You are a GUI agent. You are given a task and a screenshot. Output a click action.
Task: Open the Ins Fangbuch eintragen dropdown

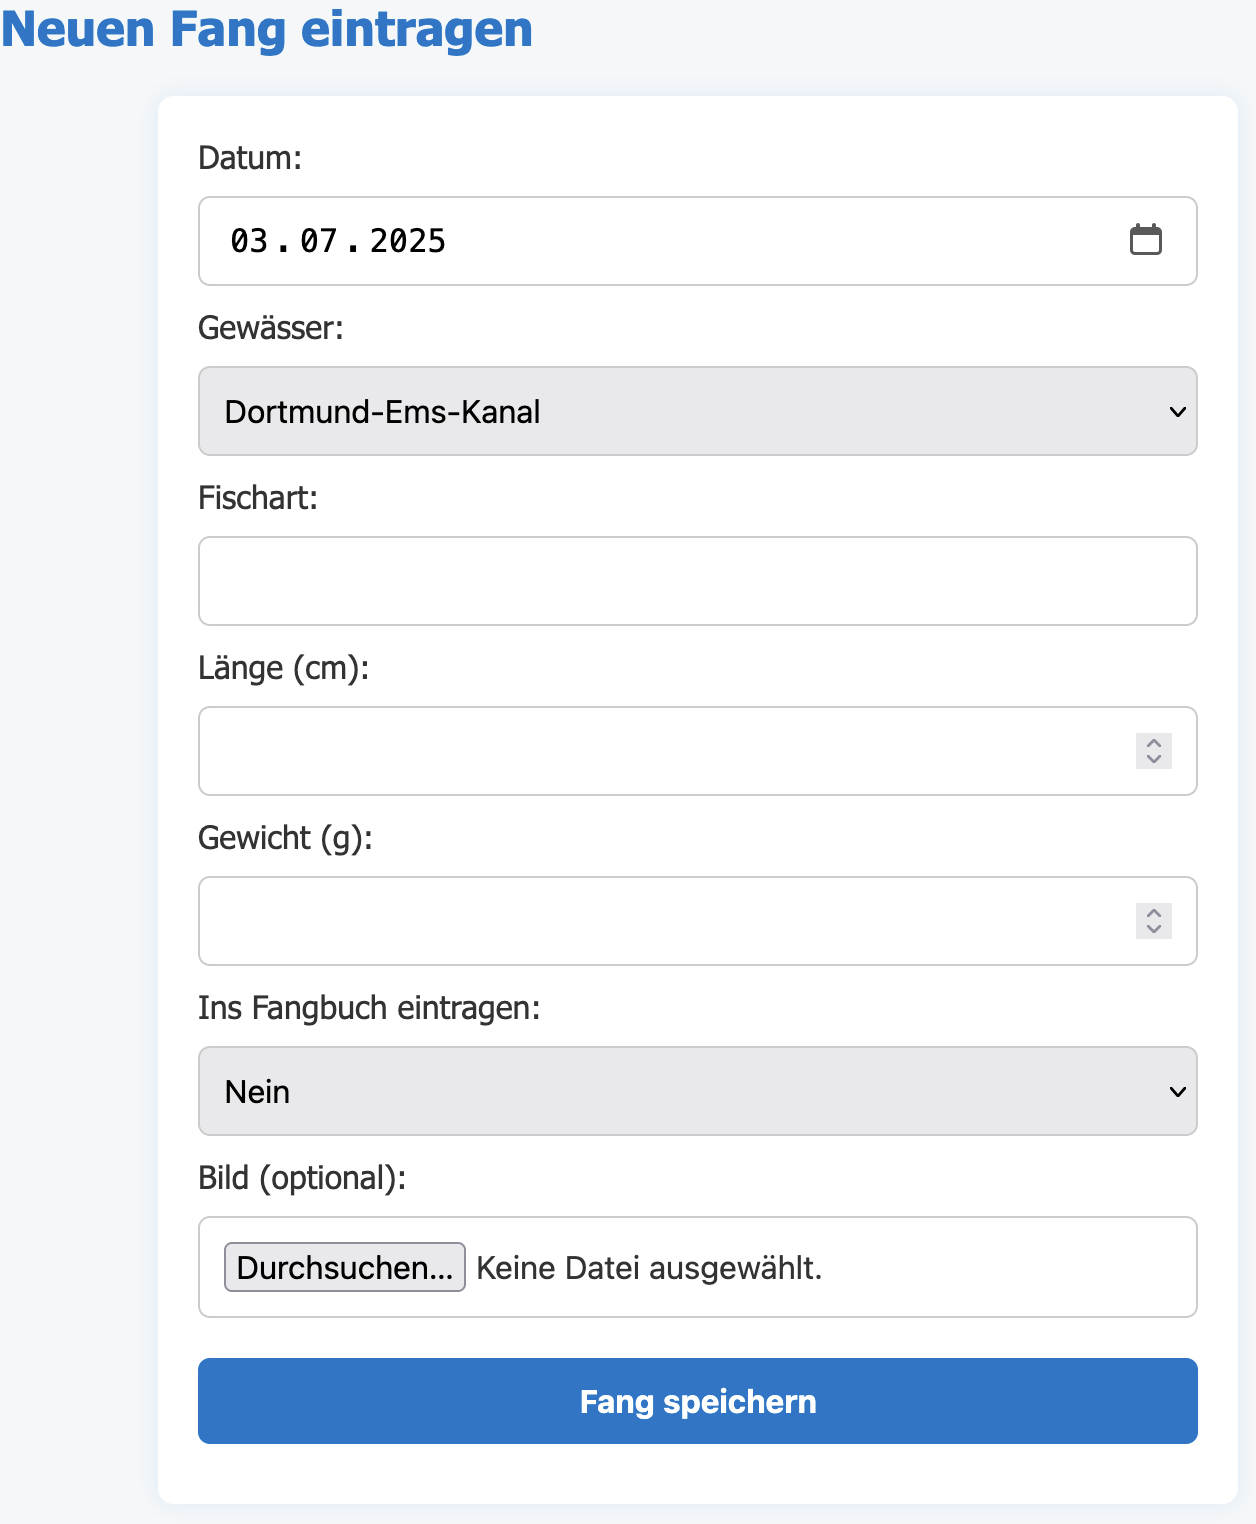(x=698, y=1091)
